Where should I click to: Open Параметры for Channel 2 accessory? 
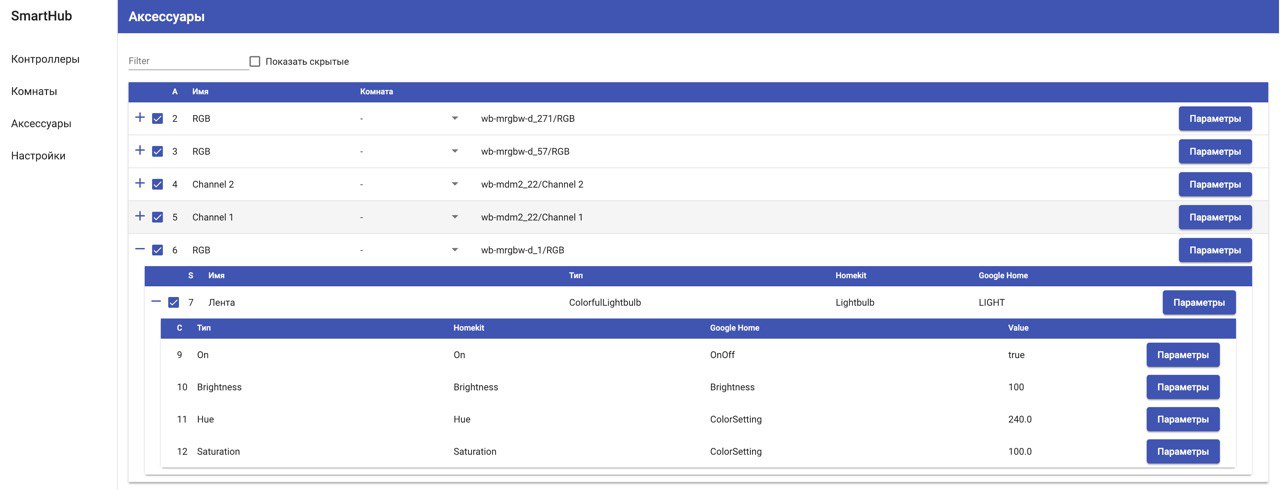coord(1215,184)
